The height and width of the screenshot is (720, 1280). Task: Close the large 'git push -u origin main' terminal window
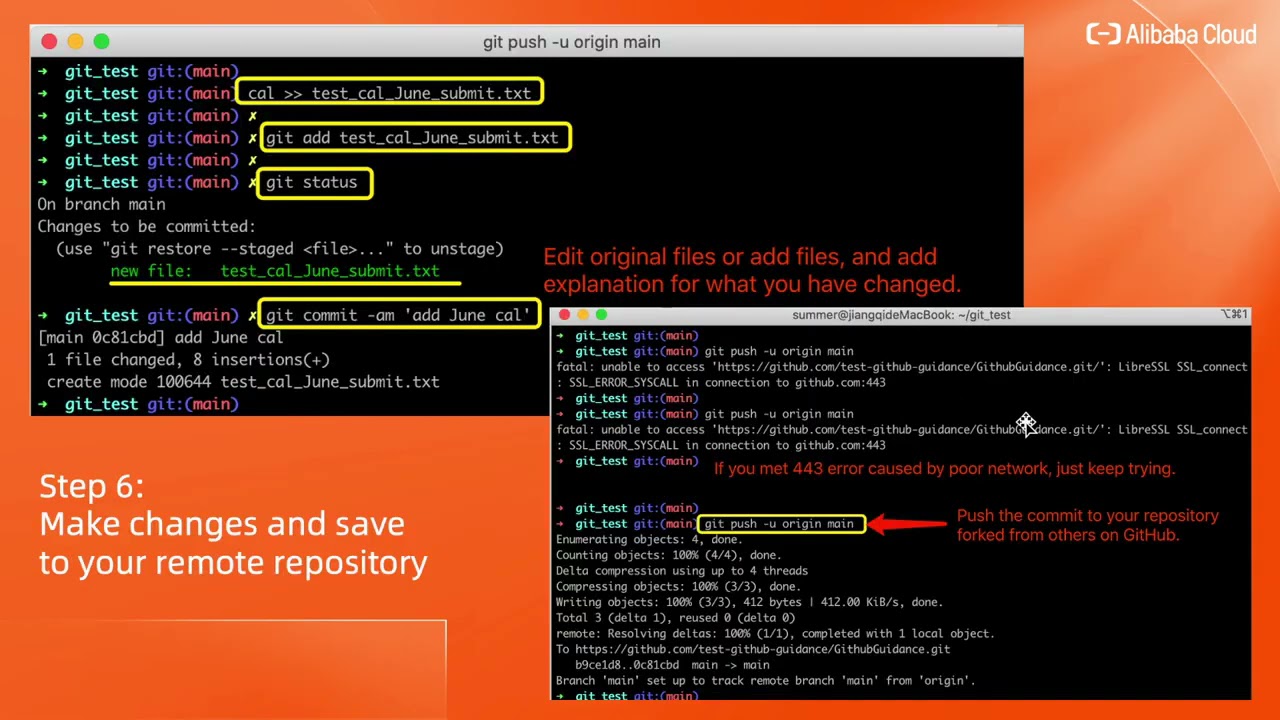tap(49, 42)
